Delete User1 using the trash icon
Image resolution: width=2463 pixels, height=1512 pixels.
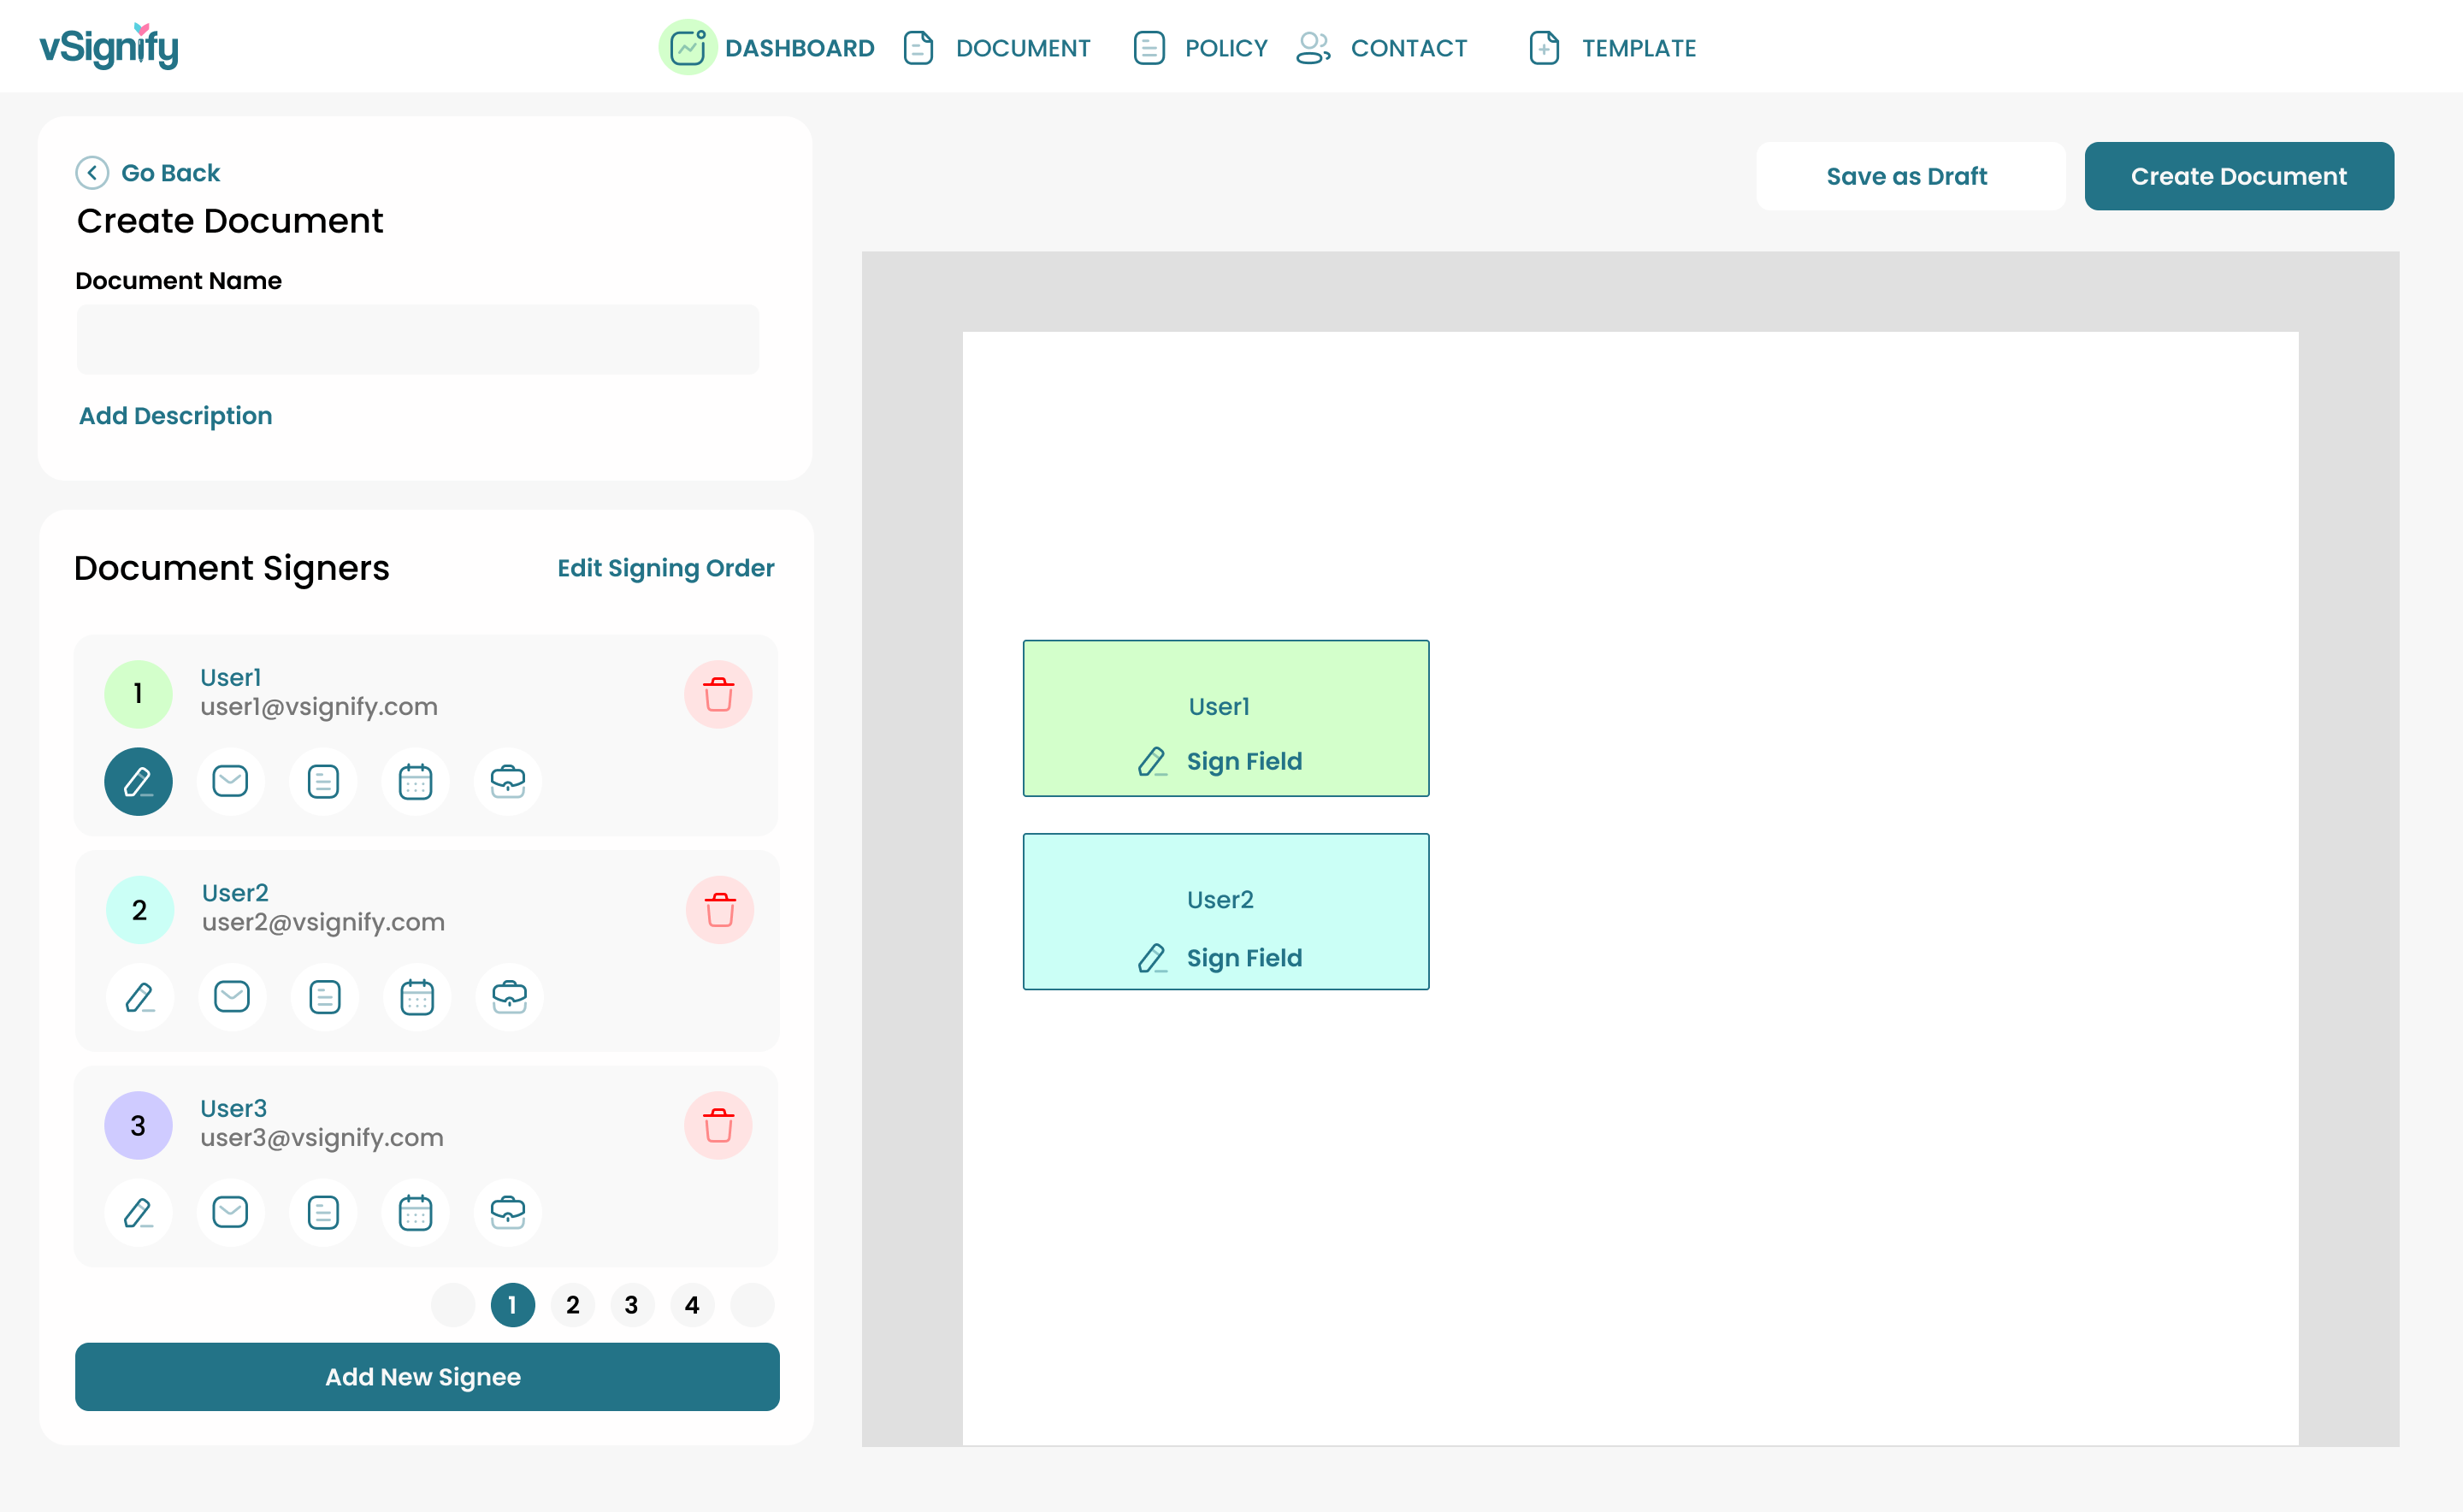tap(718, 693)
